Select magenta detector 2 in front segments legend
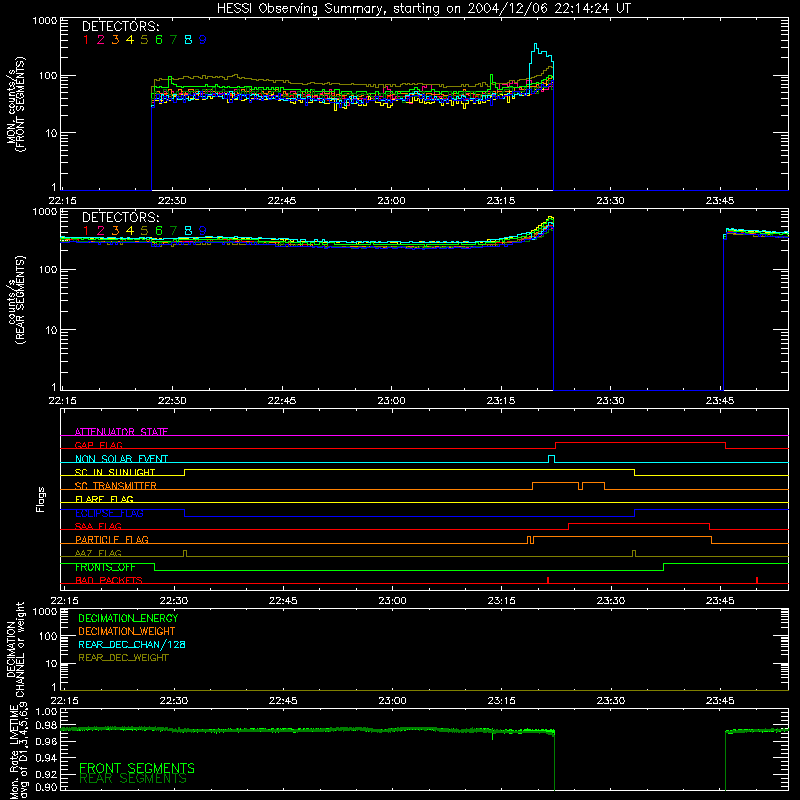This screenshot has width=800, height=800. [x=101, y=40]
